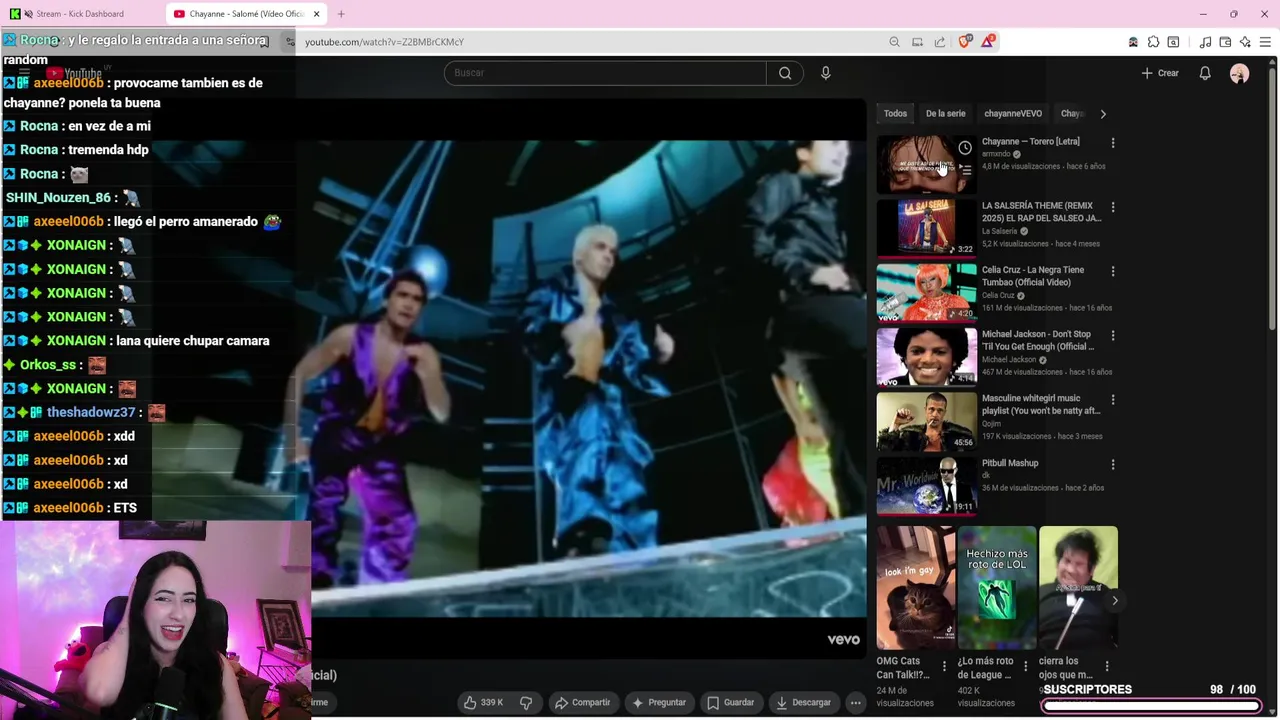Open the YouTube account avatar menu
The height and width of the screenshot is (720, 1280).
pyautogui.click(x=1239, y=74)
